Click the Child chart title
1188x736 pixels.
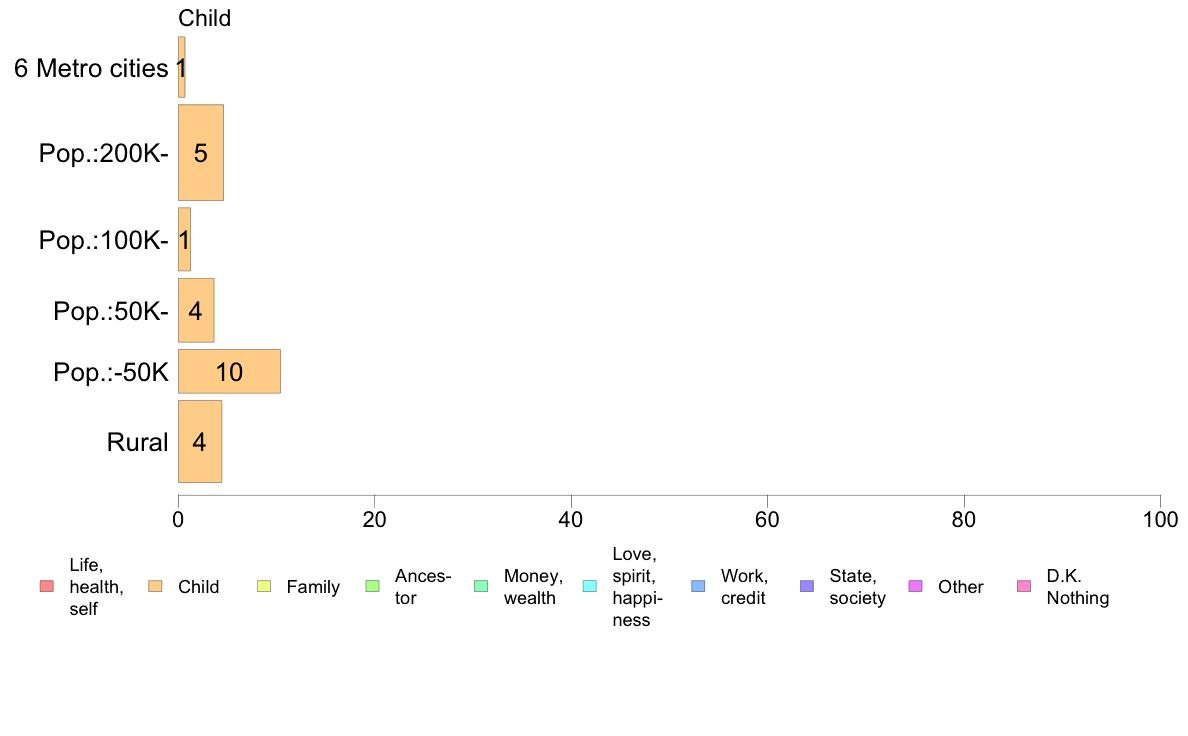[x=205, y=18]
